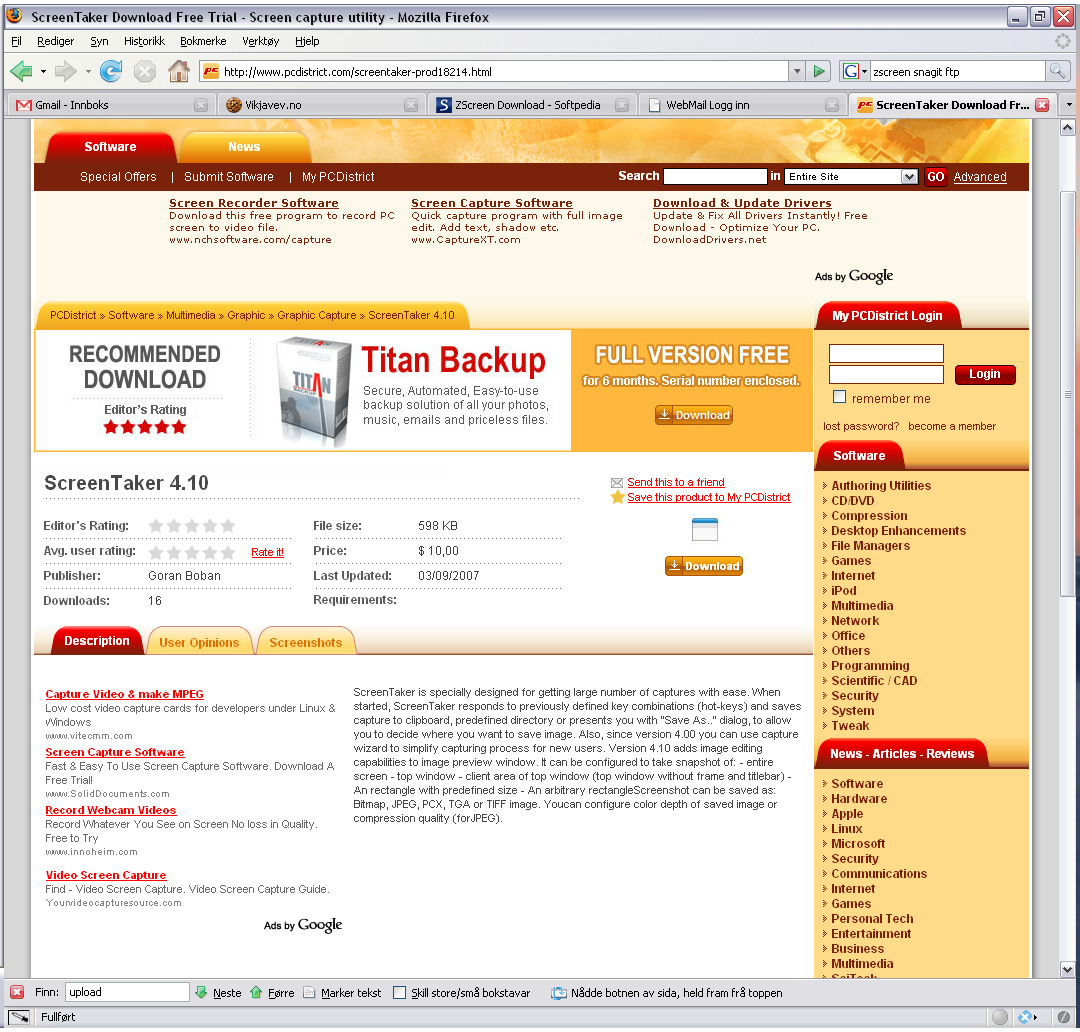Click the search magnifier icon in Google box

(x=1056, y=71)
